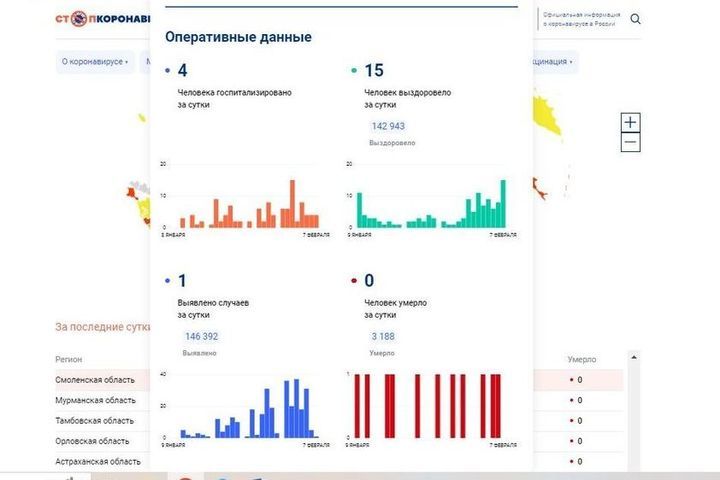
Task: Select Астраханская область in region list
Action: tap(98, 461)
